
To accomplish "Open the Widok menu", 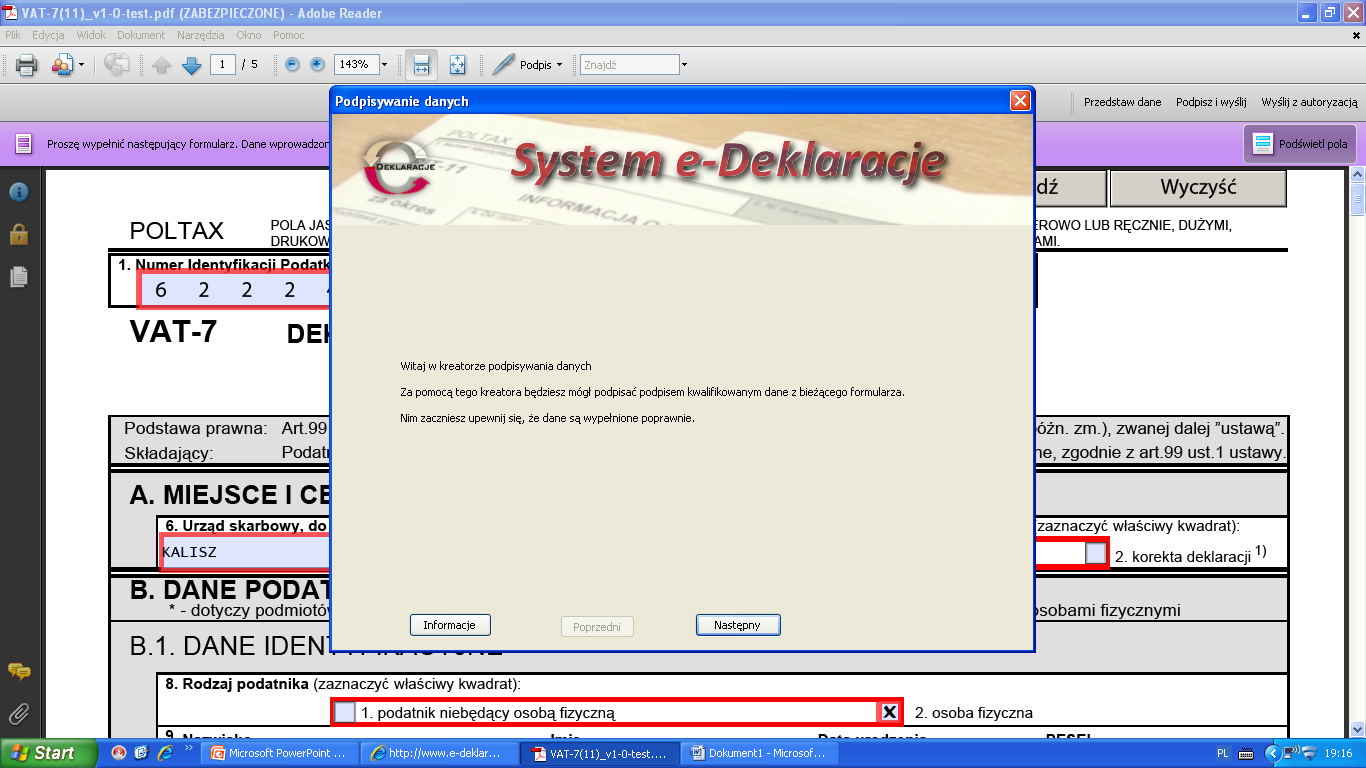I will click(x=91, y=35).
